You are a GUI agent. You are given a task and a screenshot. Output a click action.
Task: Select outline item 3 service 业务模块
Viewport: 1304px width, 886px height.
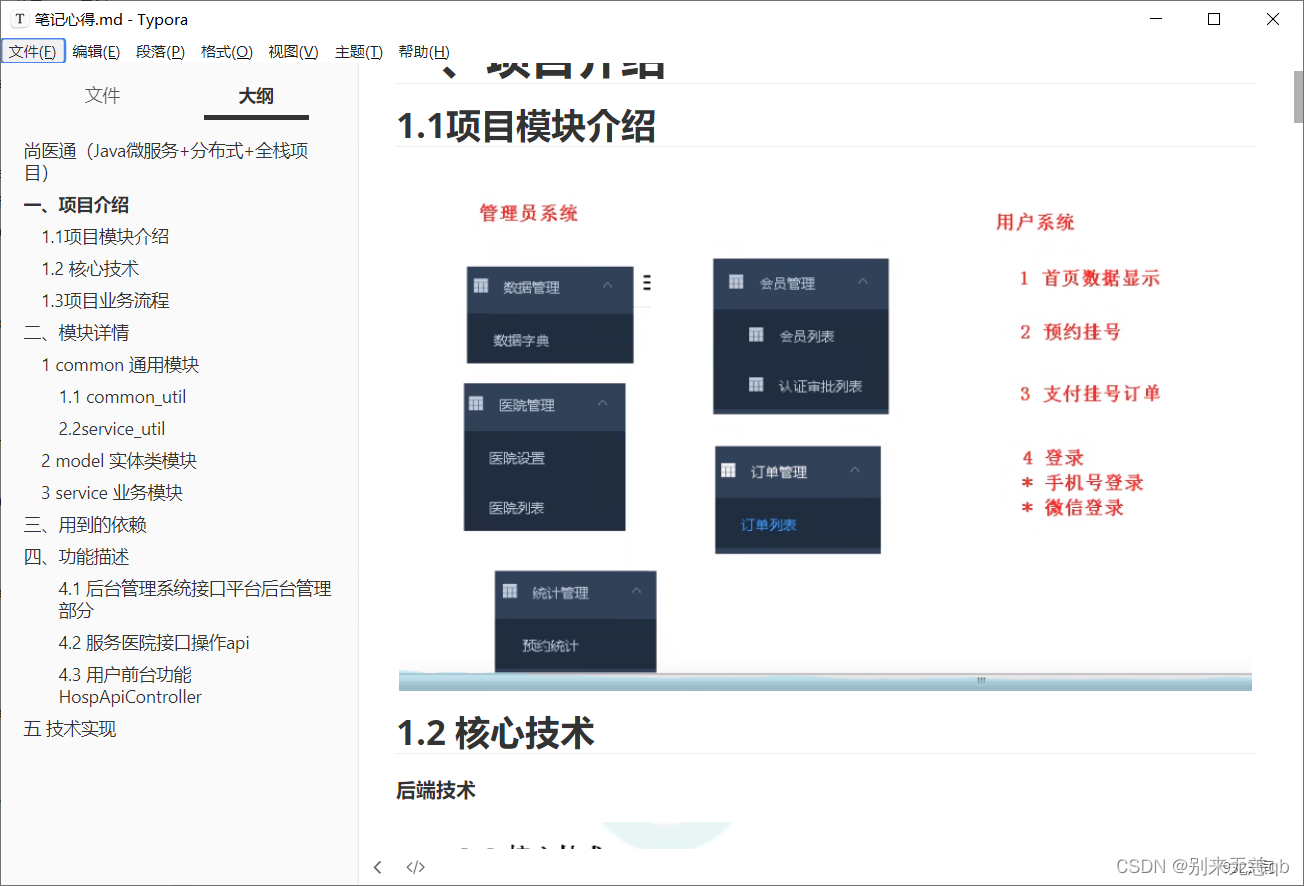tap(112, 493)
